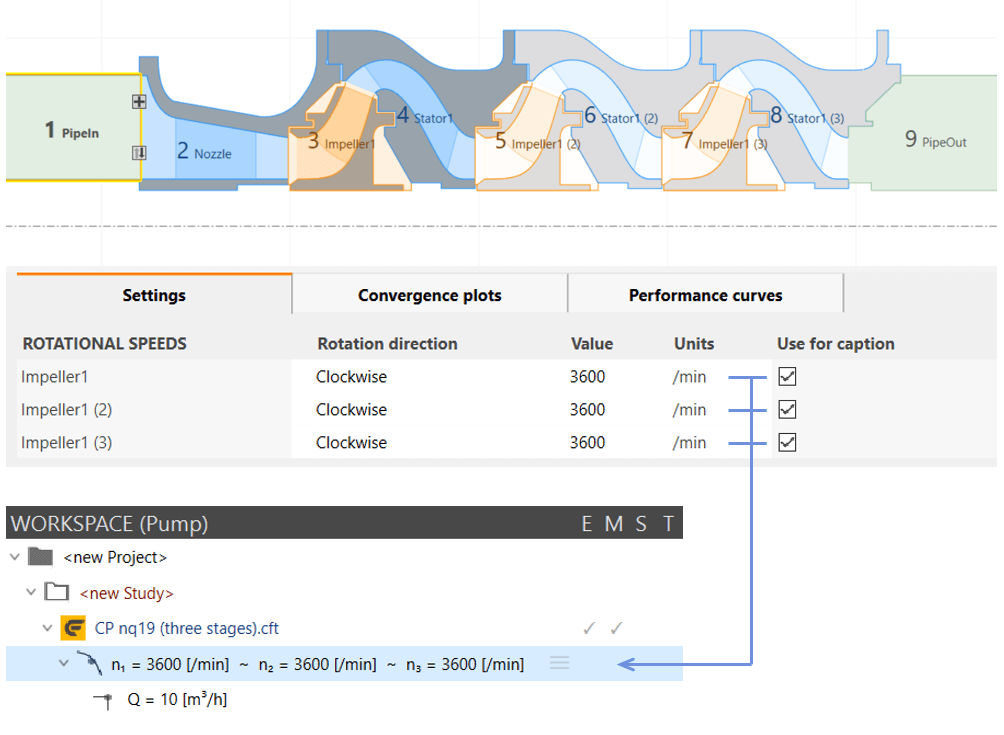Toggle Use for caption for Impeller1 (2)
The width and height of the screenshot is (1004, 735).
click(x=787, y=409)
